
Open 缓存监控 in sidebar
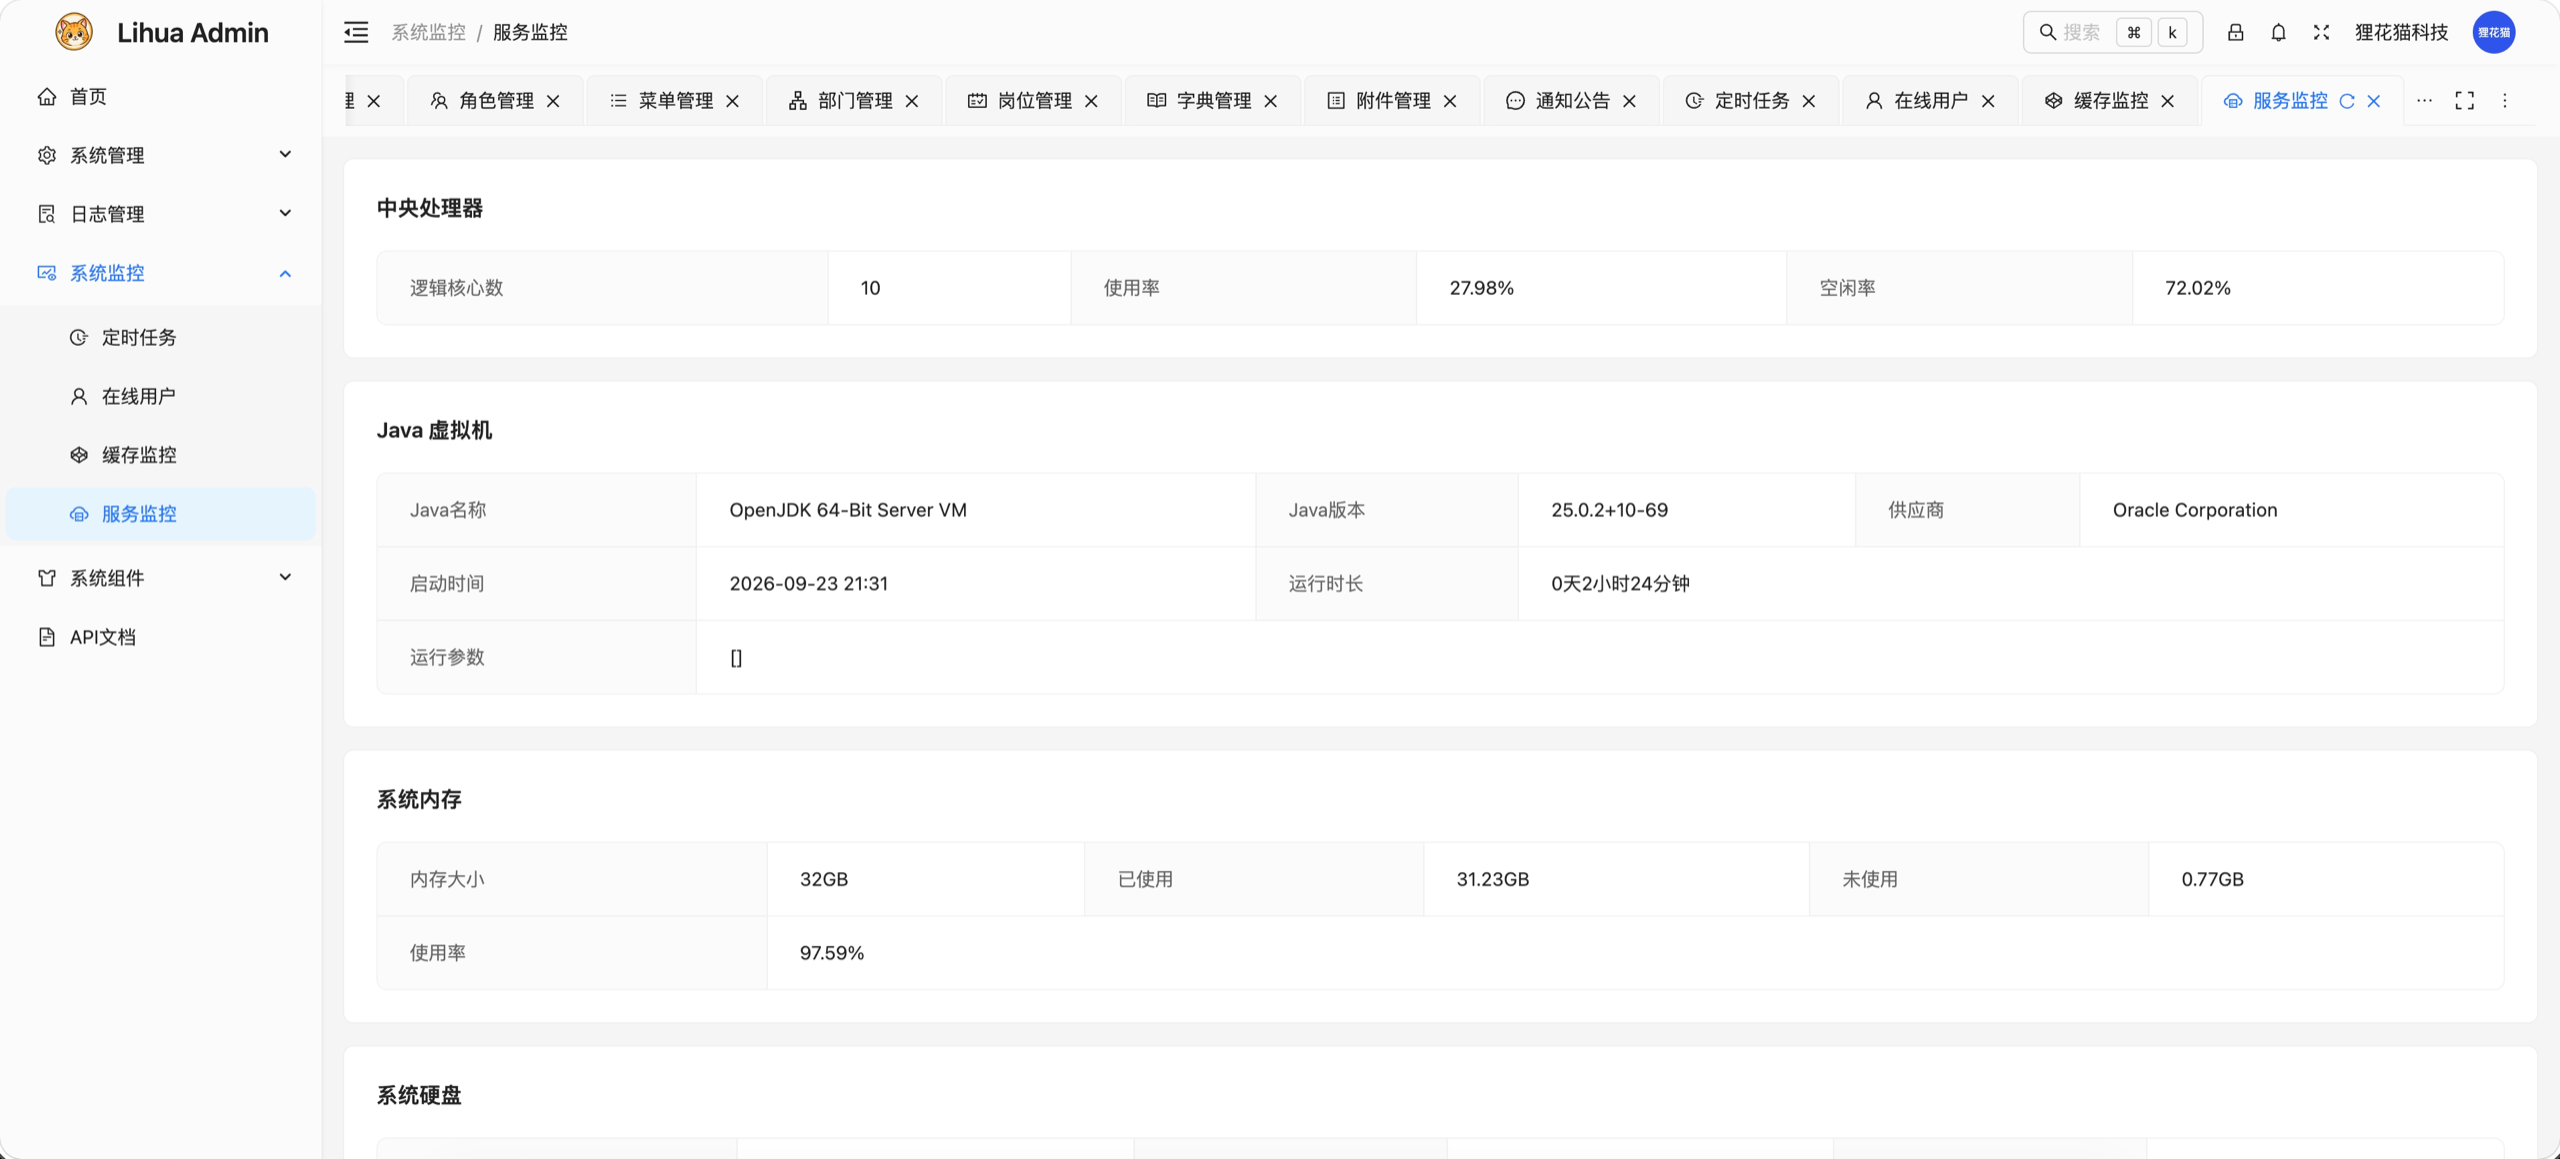[160, 455]
